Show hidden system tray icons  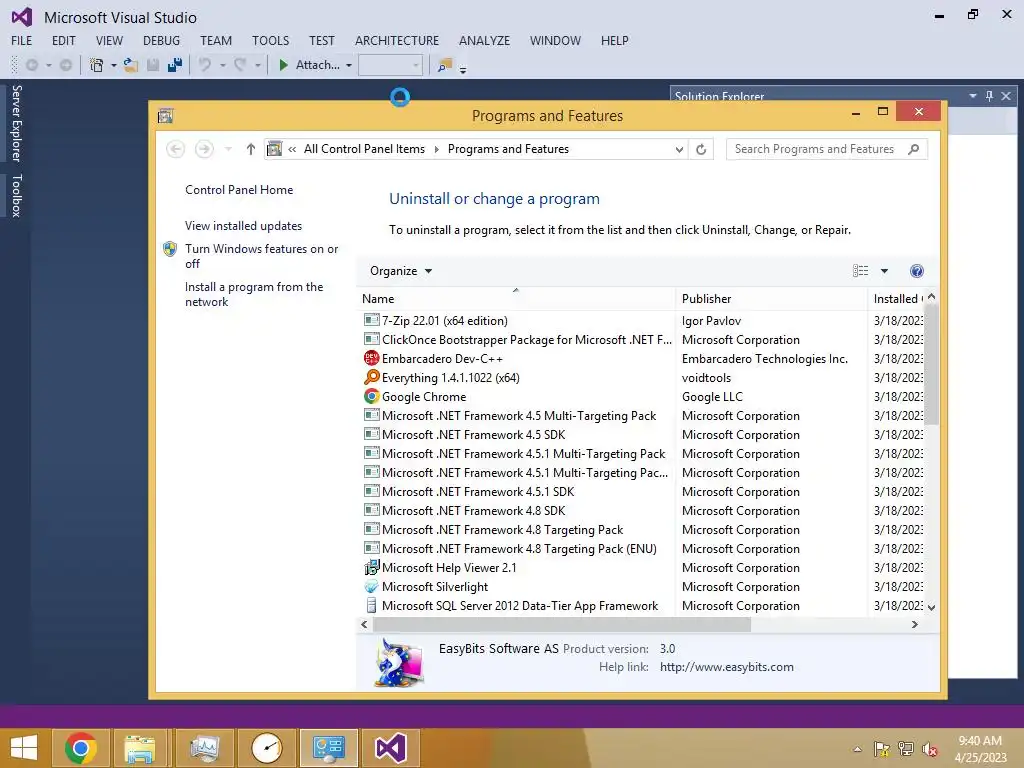pos(857,749)
